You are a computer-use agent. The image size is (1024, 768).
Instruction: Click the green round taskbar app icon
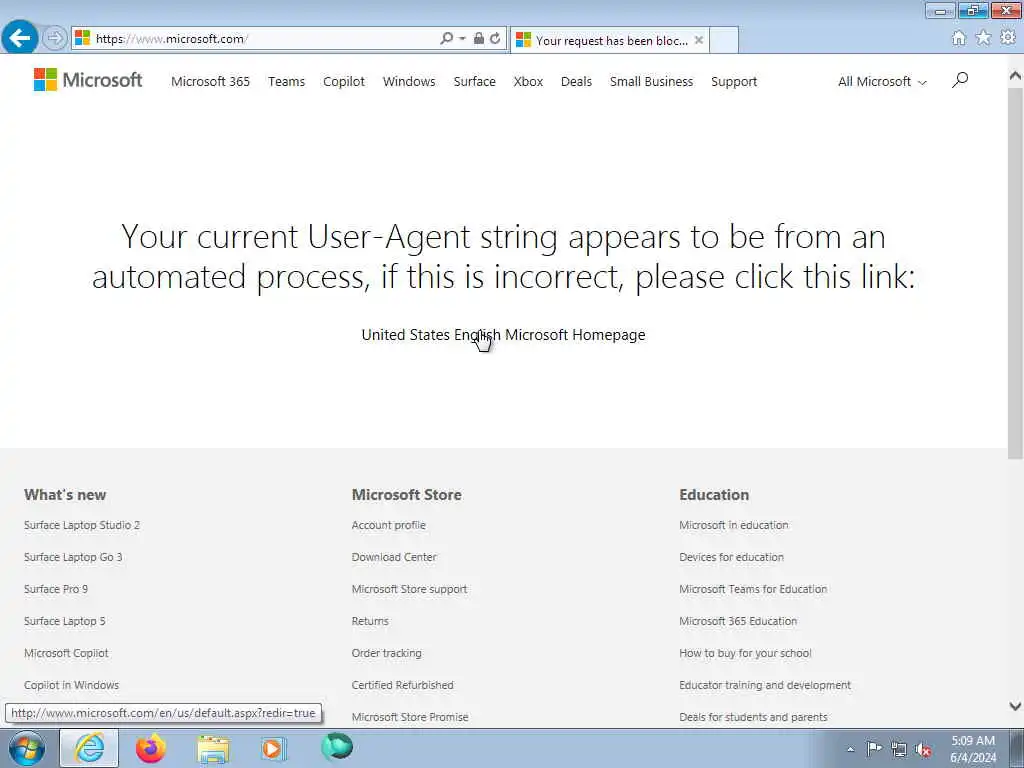tap(337, 747)
